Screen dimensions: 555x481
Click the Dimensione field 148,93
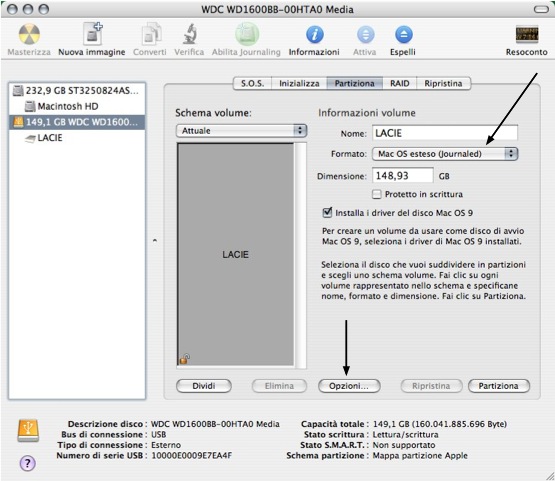pos(403,176)
